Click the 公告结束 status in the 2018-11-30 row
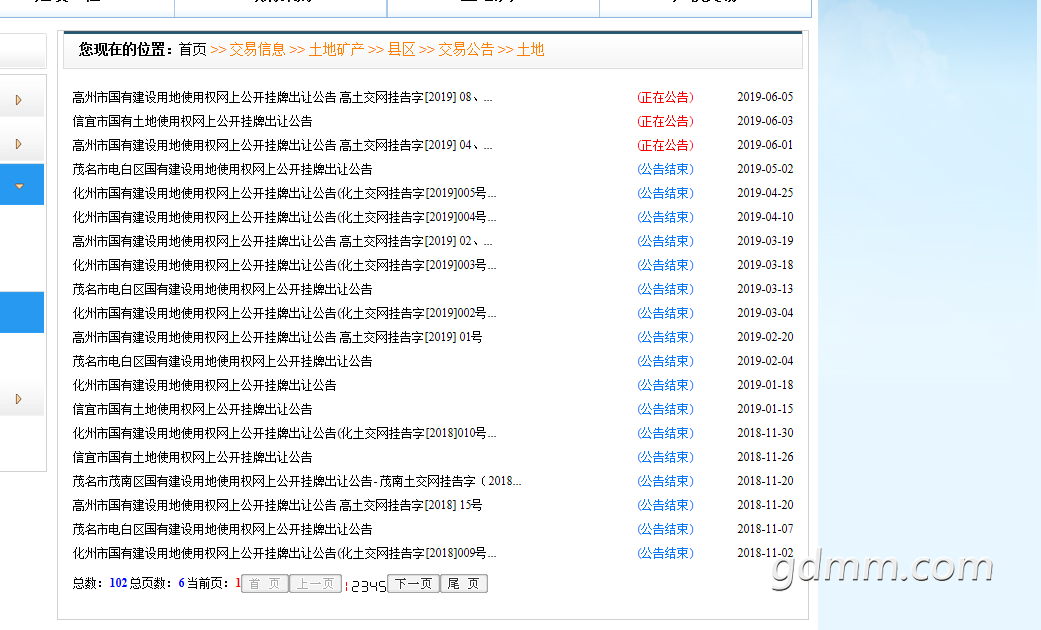Image resolution: width=1041 pixels, height=630 pixels. tap(665, 433)
